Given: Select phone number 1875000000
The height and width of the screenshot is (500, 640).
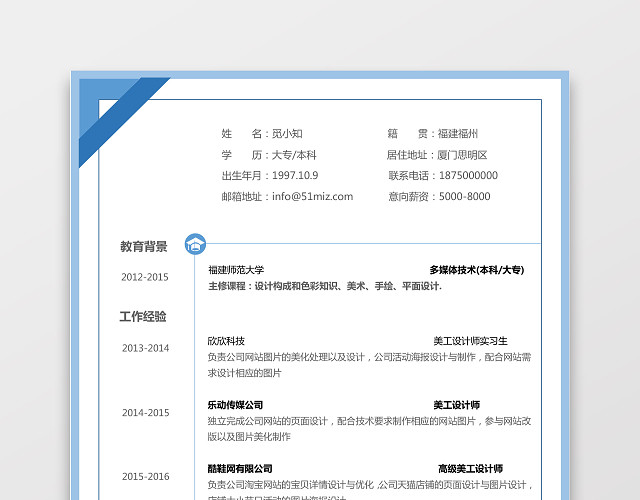Looking at the screenshot, I should pos(468,176).
